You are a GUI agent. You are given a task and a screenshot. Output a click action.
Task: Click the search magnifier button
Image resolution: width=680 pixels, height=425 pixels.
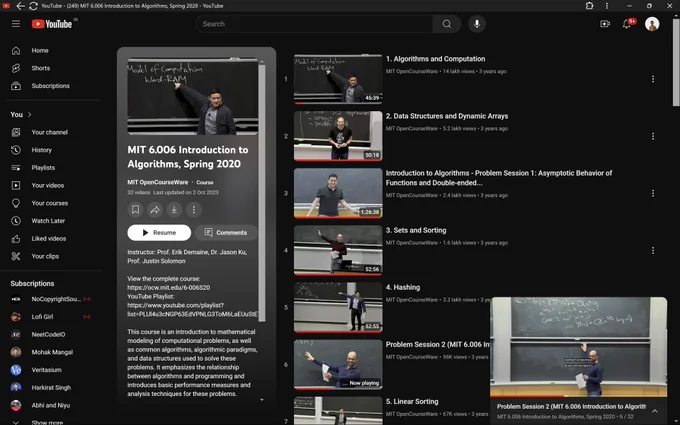(446, 24)
